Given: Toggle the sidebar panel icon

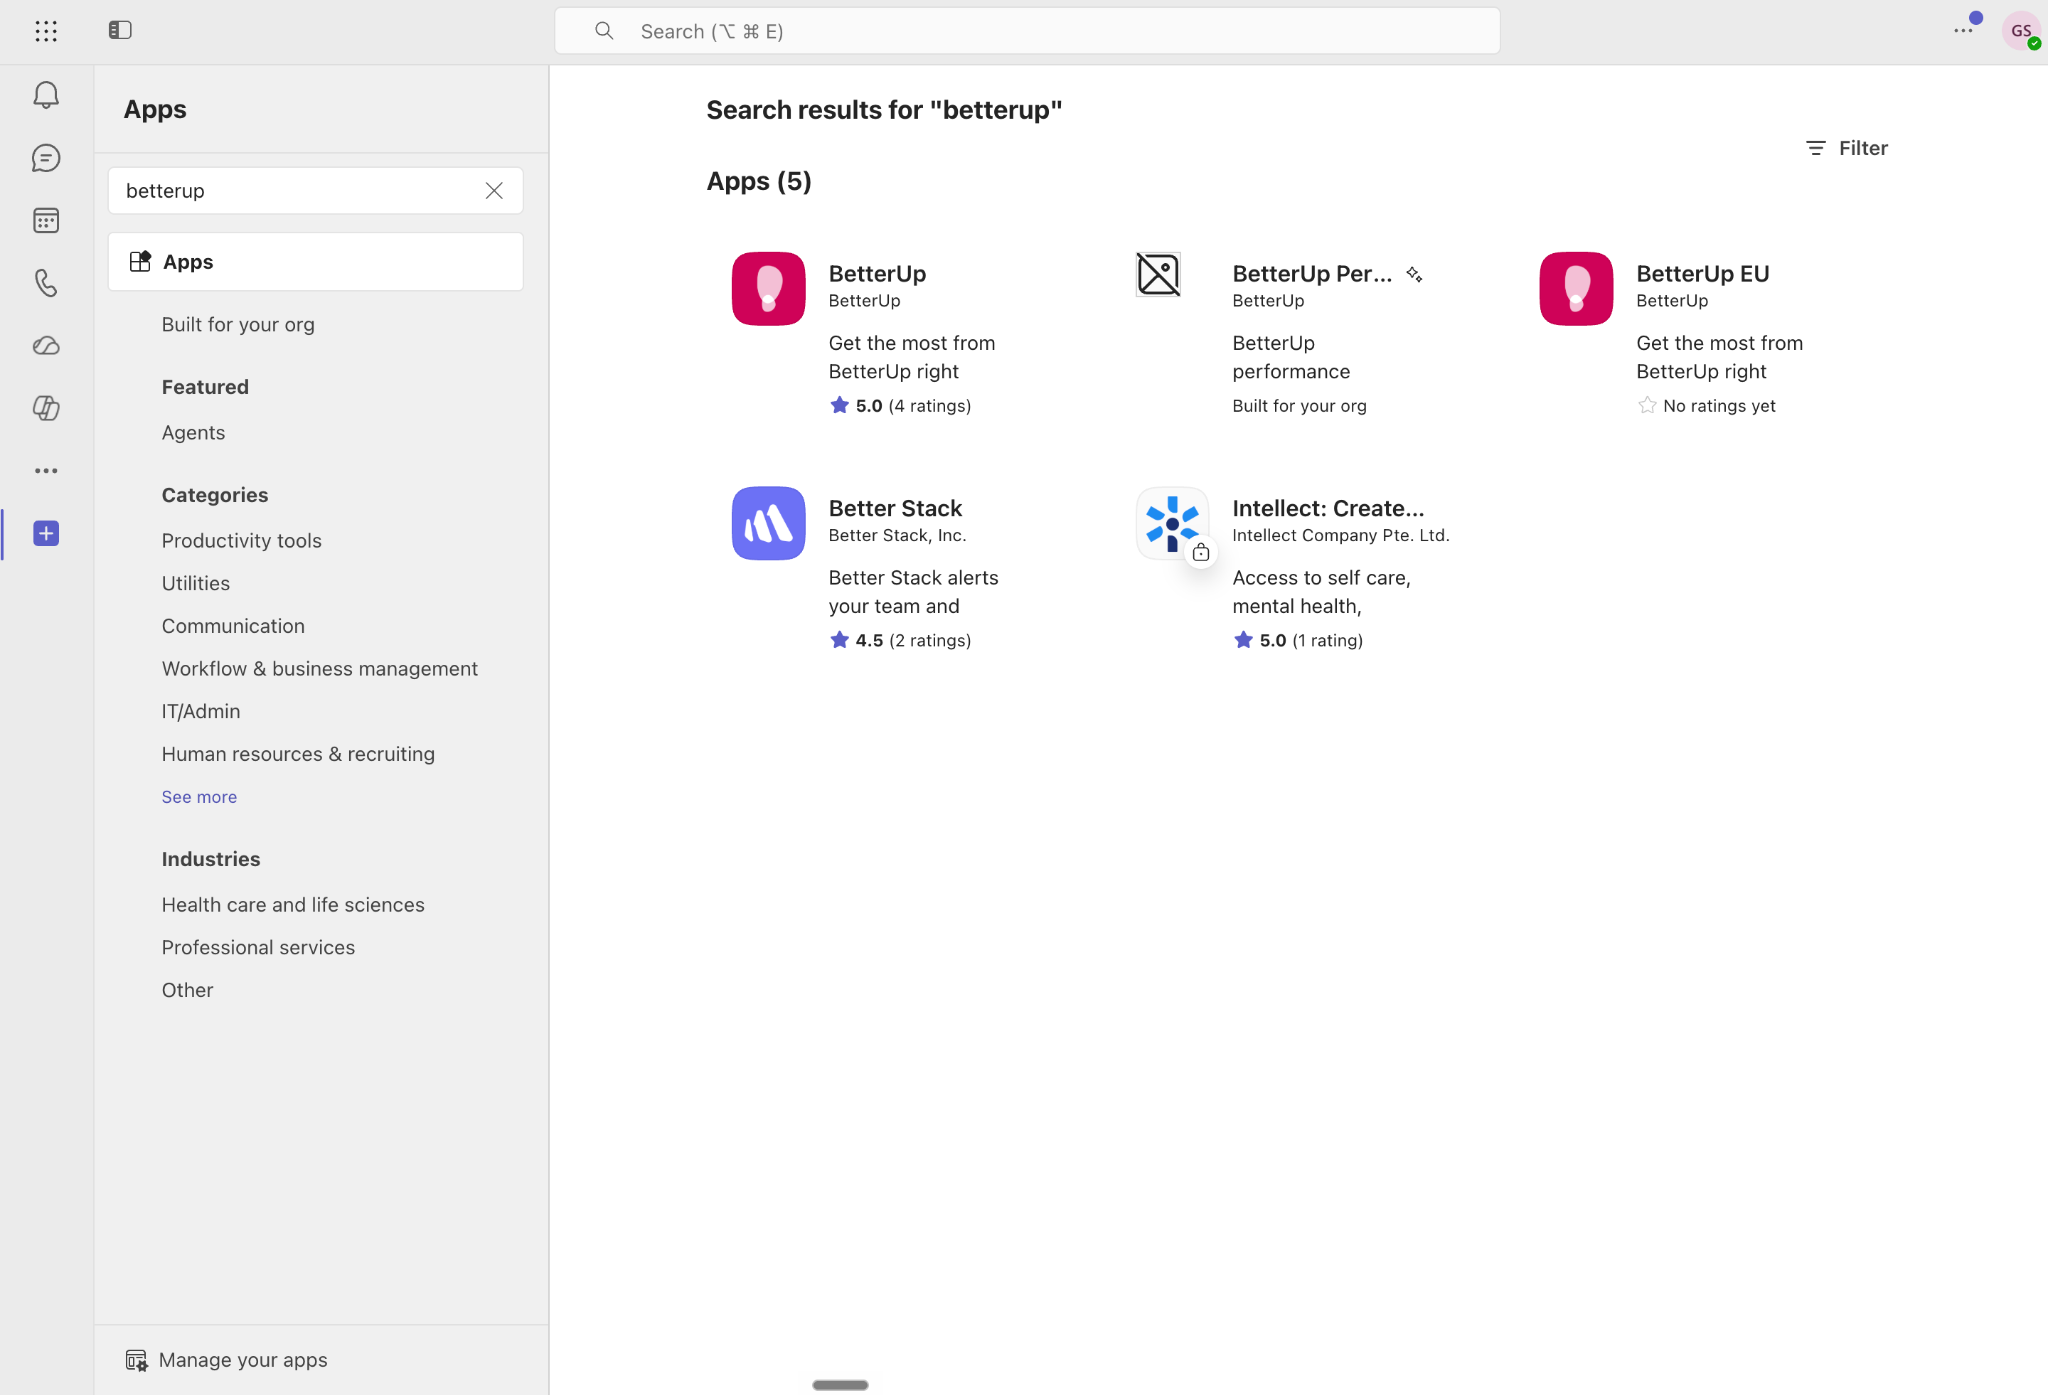Looking at the screenshot, I should click(x=120, y=30).
